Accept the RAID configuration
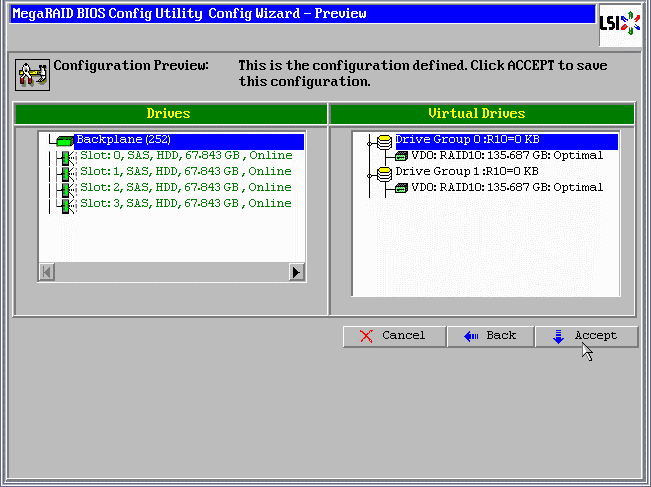The height and width of the screenshot is (487, 651). click(587, 336)
